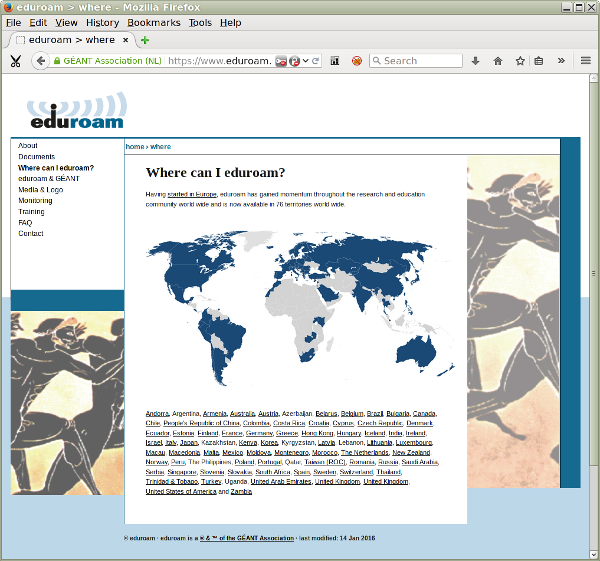600x561 pixels.
Task: Open the Zambia country link
Action: (241, 492)
